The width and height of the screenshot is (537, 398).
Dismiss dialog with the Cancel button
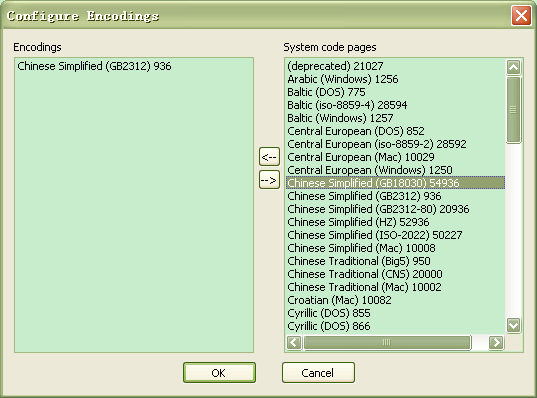point(318,372)
